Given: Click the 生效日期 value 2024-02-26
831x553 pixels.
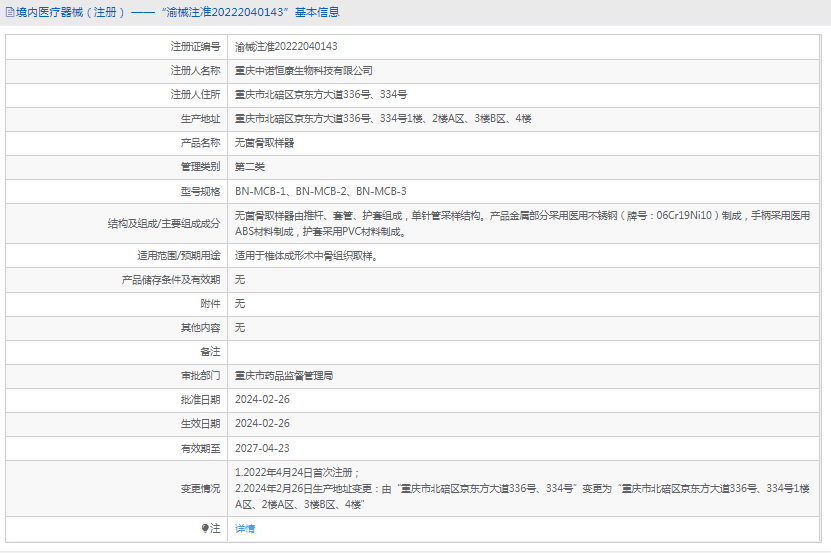Looking at the screenshot, I should click(x=262, y=424).
